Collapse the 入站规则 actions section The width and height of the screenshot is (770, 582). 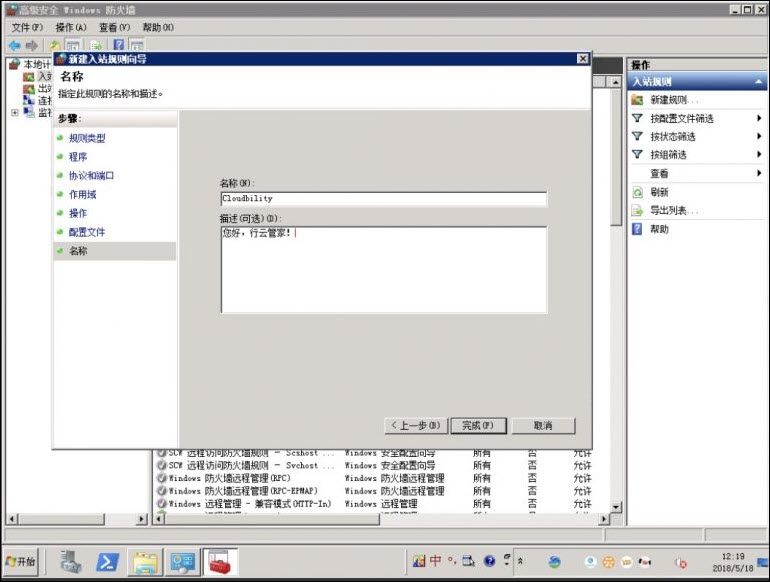coord(759,82)
